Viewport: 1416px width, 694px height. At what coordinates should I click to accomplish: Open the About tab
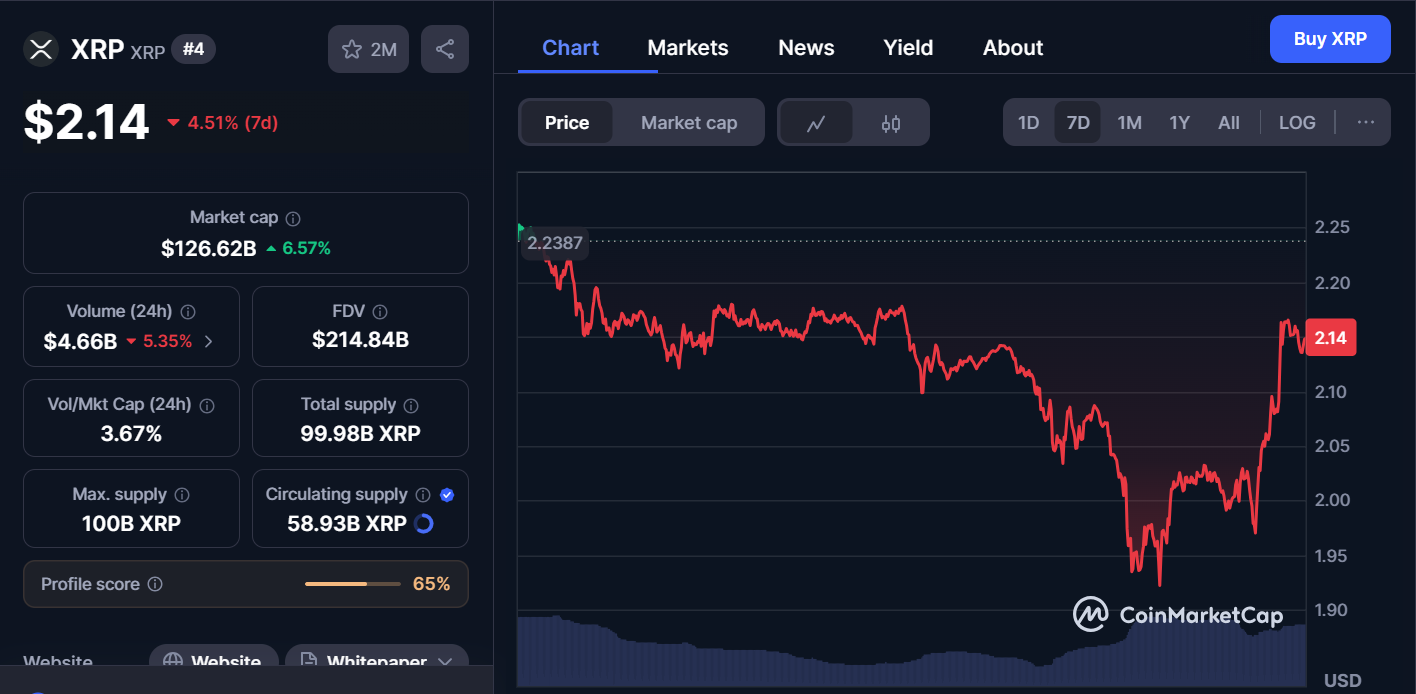pos(1013,48)
